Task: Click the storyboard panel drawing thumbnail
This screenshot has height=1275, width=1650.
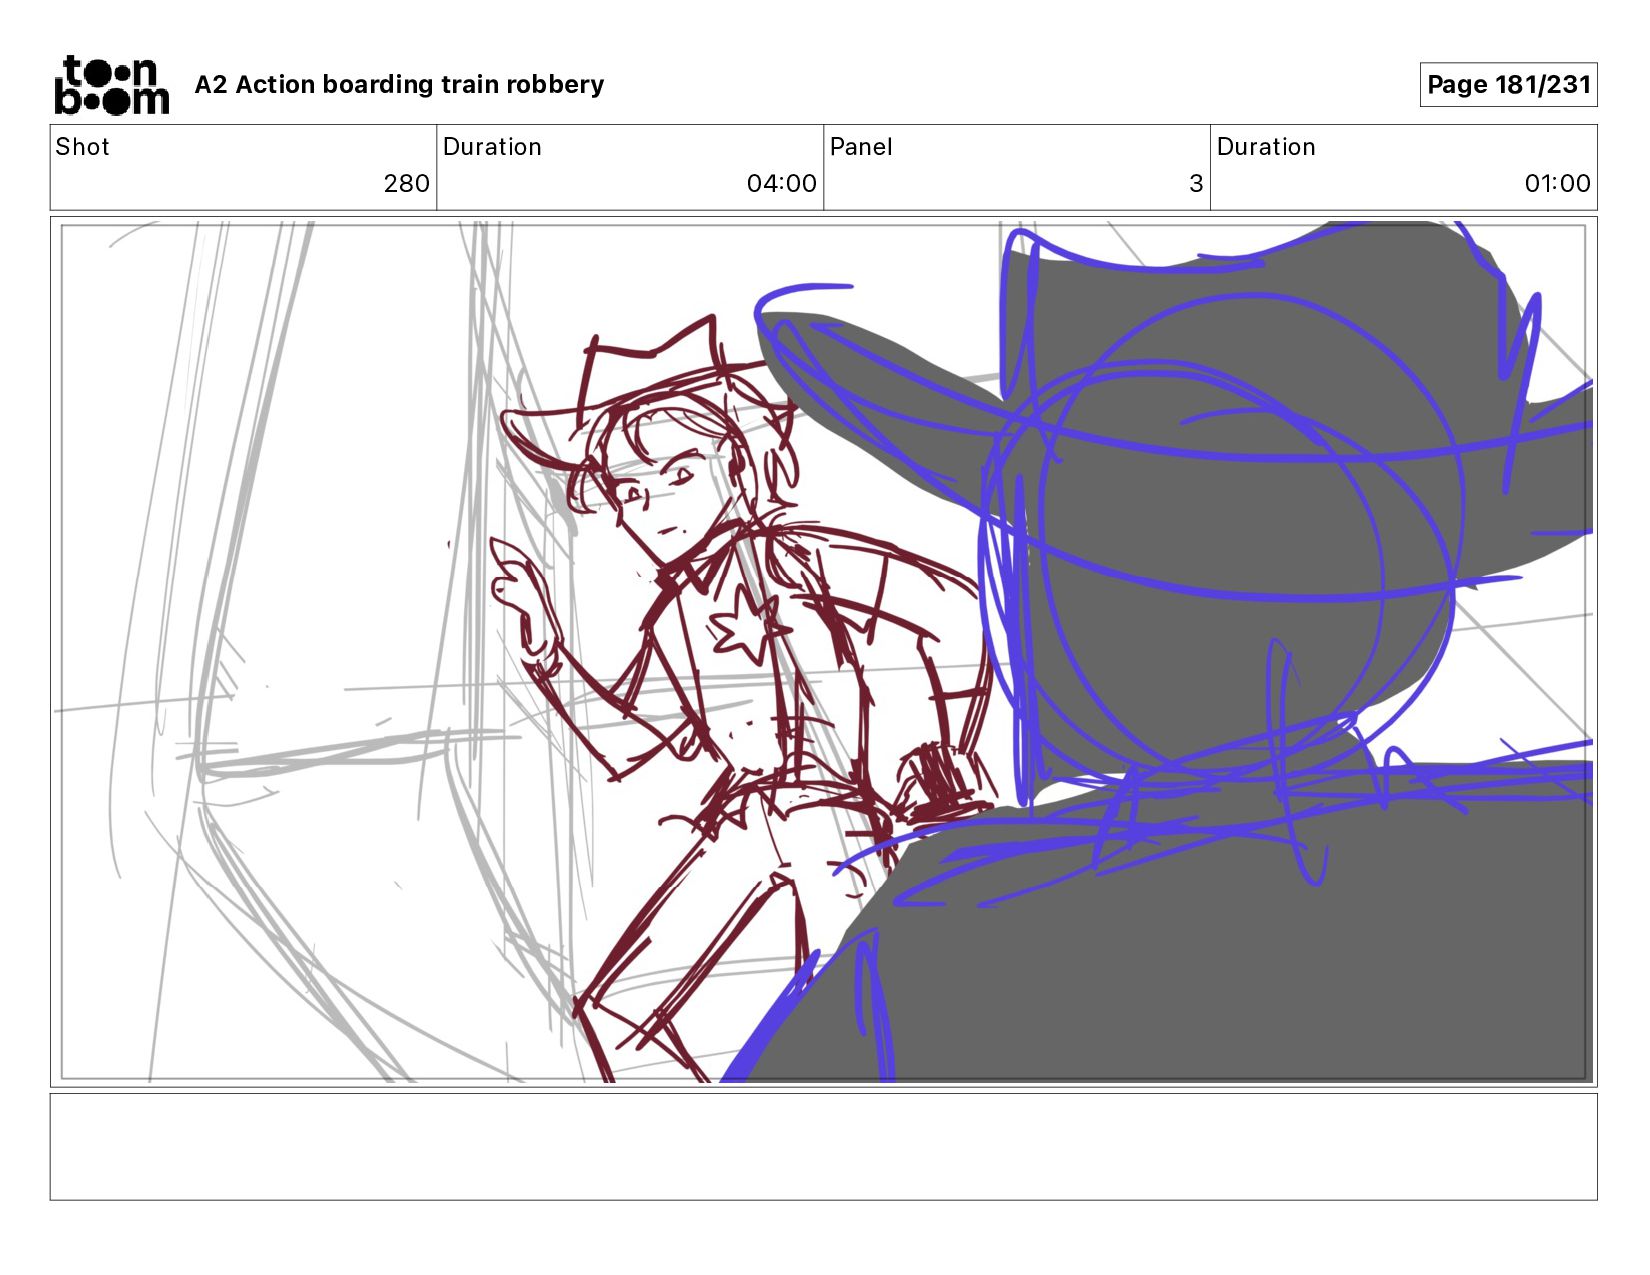Action: click(824, 652)
